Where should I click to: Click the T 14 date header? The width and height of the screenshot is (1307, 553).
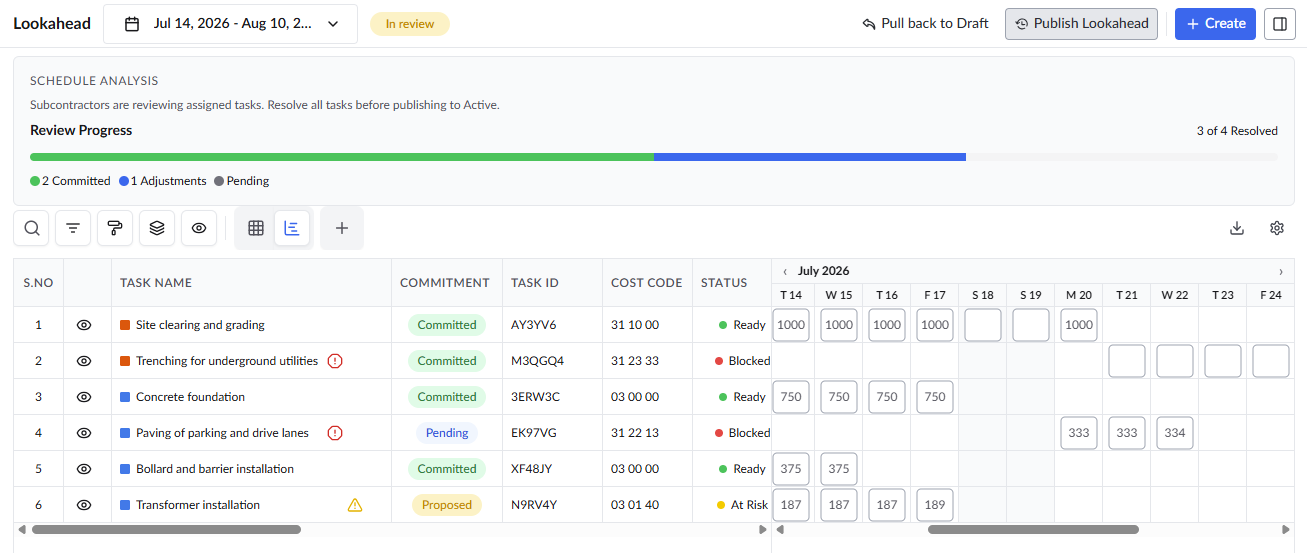pos(791,295)
